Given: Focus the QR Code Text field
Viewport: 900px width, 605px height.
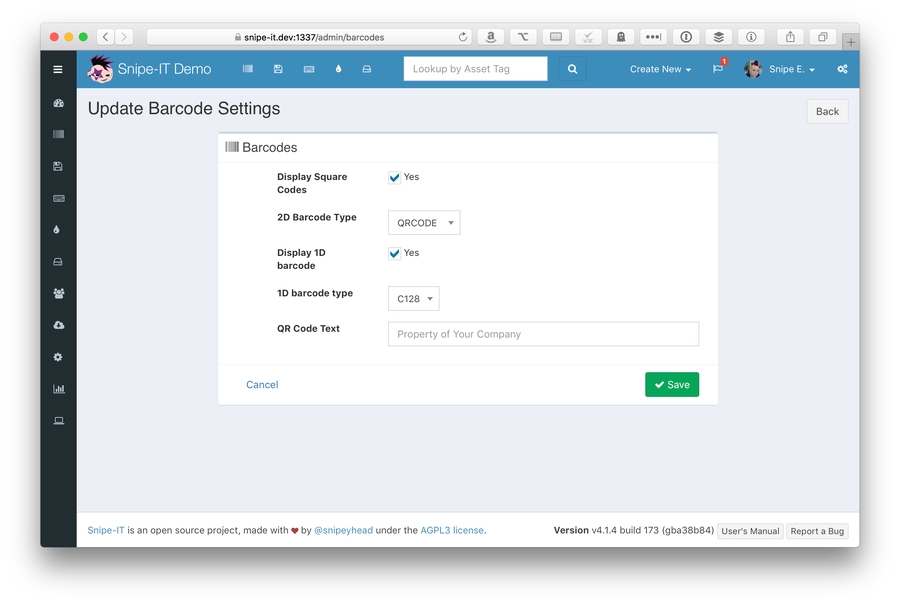Looking at the screenshot, I should point(543,334).
